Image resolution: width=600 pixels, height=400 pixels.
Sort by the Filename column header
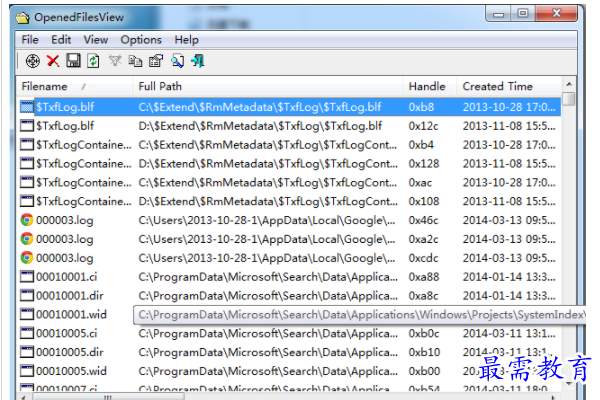pos(75,87)
